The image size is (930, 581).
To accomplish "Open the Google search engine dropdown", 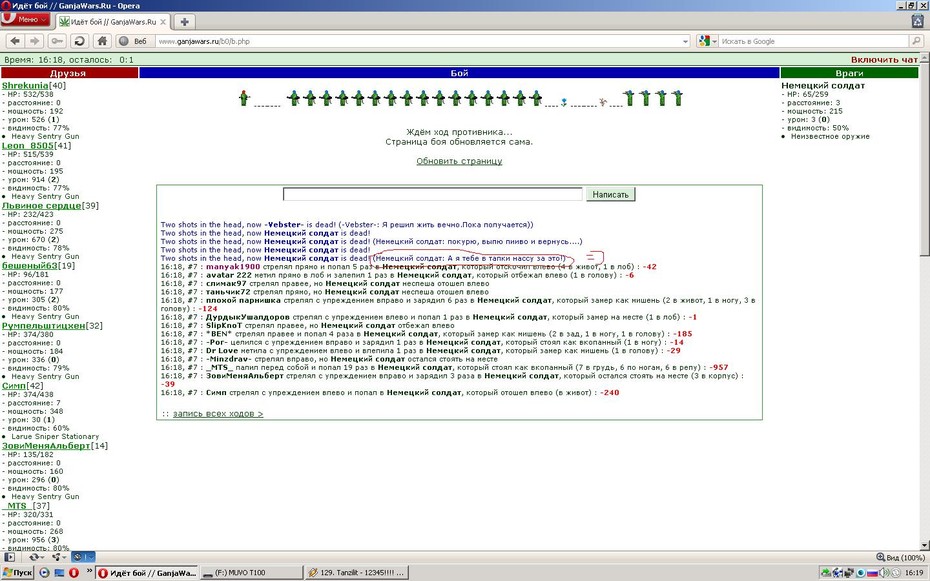I will (x=708, y=41).
